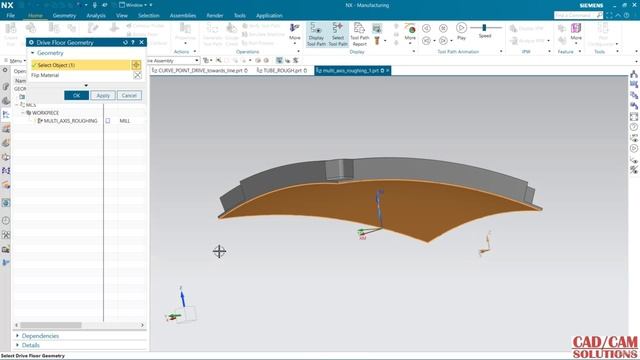Click the Select Tool Path icon
The height and width of the screenshot is (360, 640).
coord(338,34)
